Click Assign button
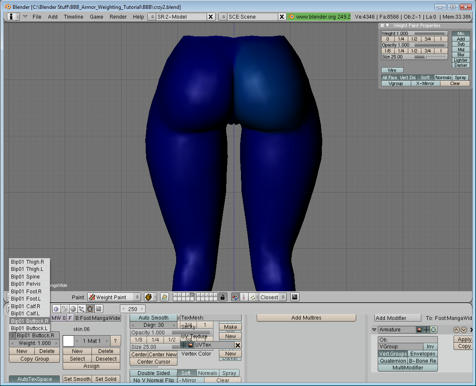The height and width of the screenshot is (386, 476). (x=91, y=366)
